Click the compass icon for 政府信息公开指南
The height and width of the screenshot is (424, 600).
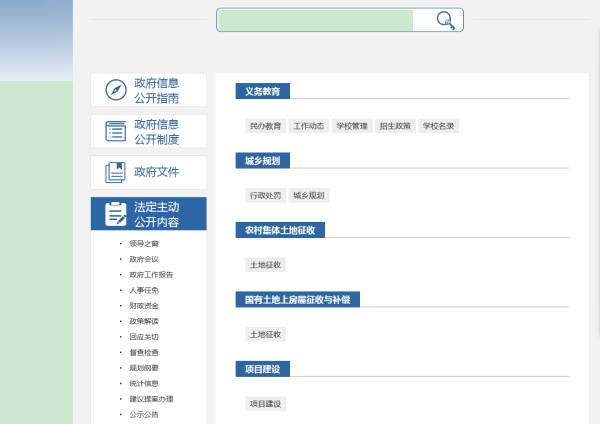point(115,90)
